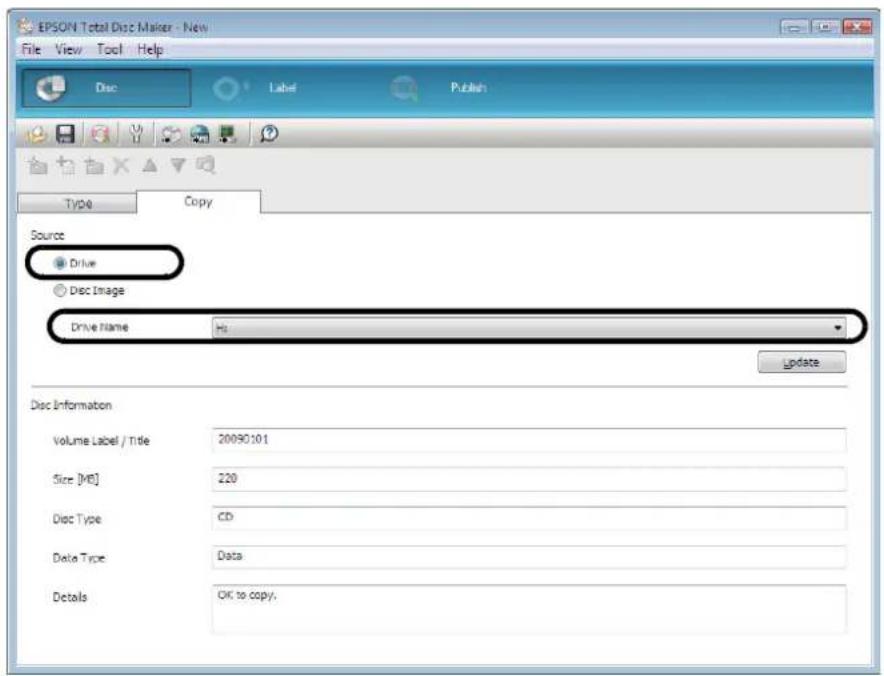Click the greyed magnifier preview icon
This screenshot has width=884, height=676.
(206, 165)
